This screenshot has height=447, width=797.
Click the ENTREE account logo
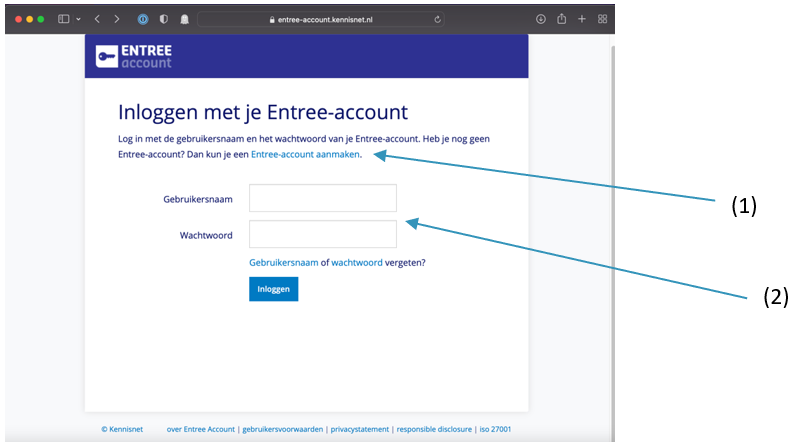pos(134,56)
